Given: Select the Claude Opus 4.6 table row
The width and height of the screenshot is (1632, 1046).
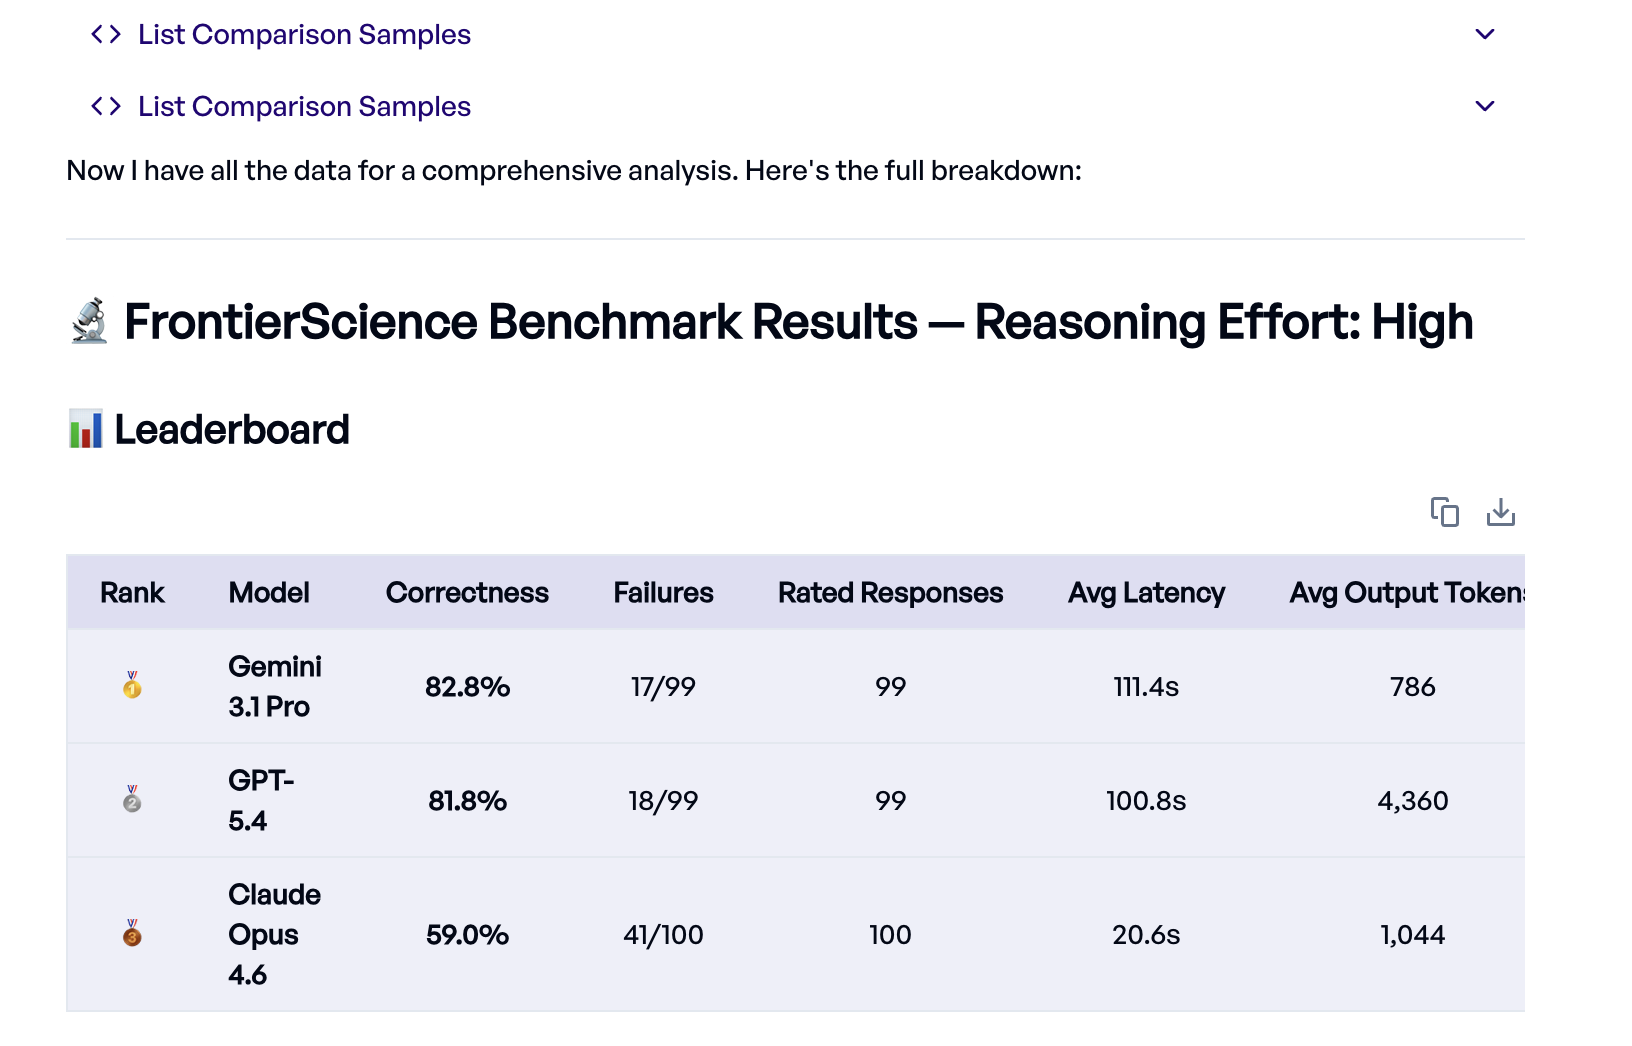Looking at the screenshot, I should point(700,934).
